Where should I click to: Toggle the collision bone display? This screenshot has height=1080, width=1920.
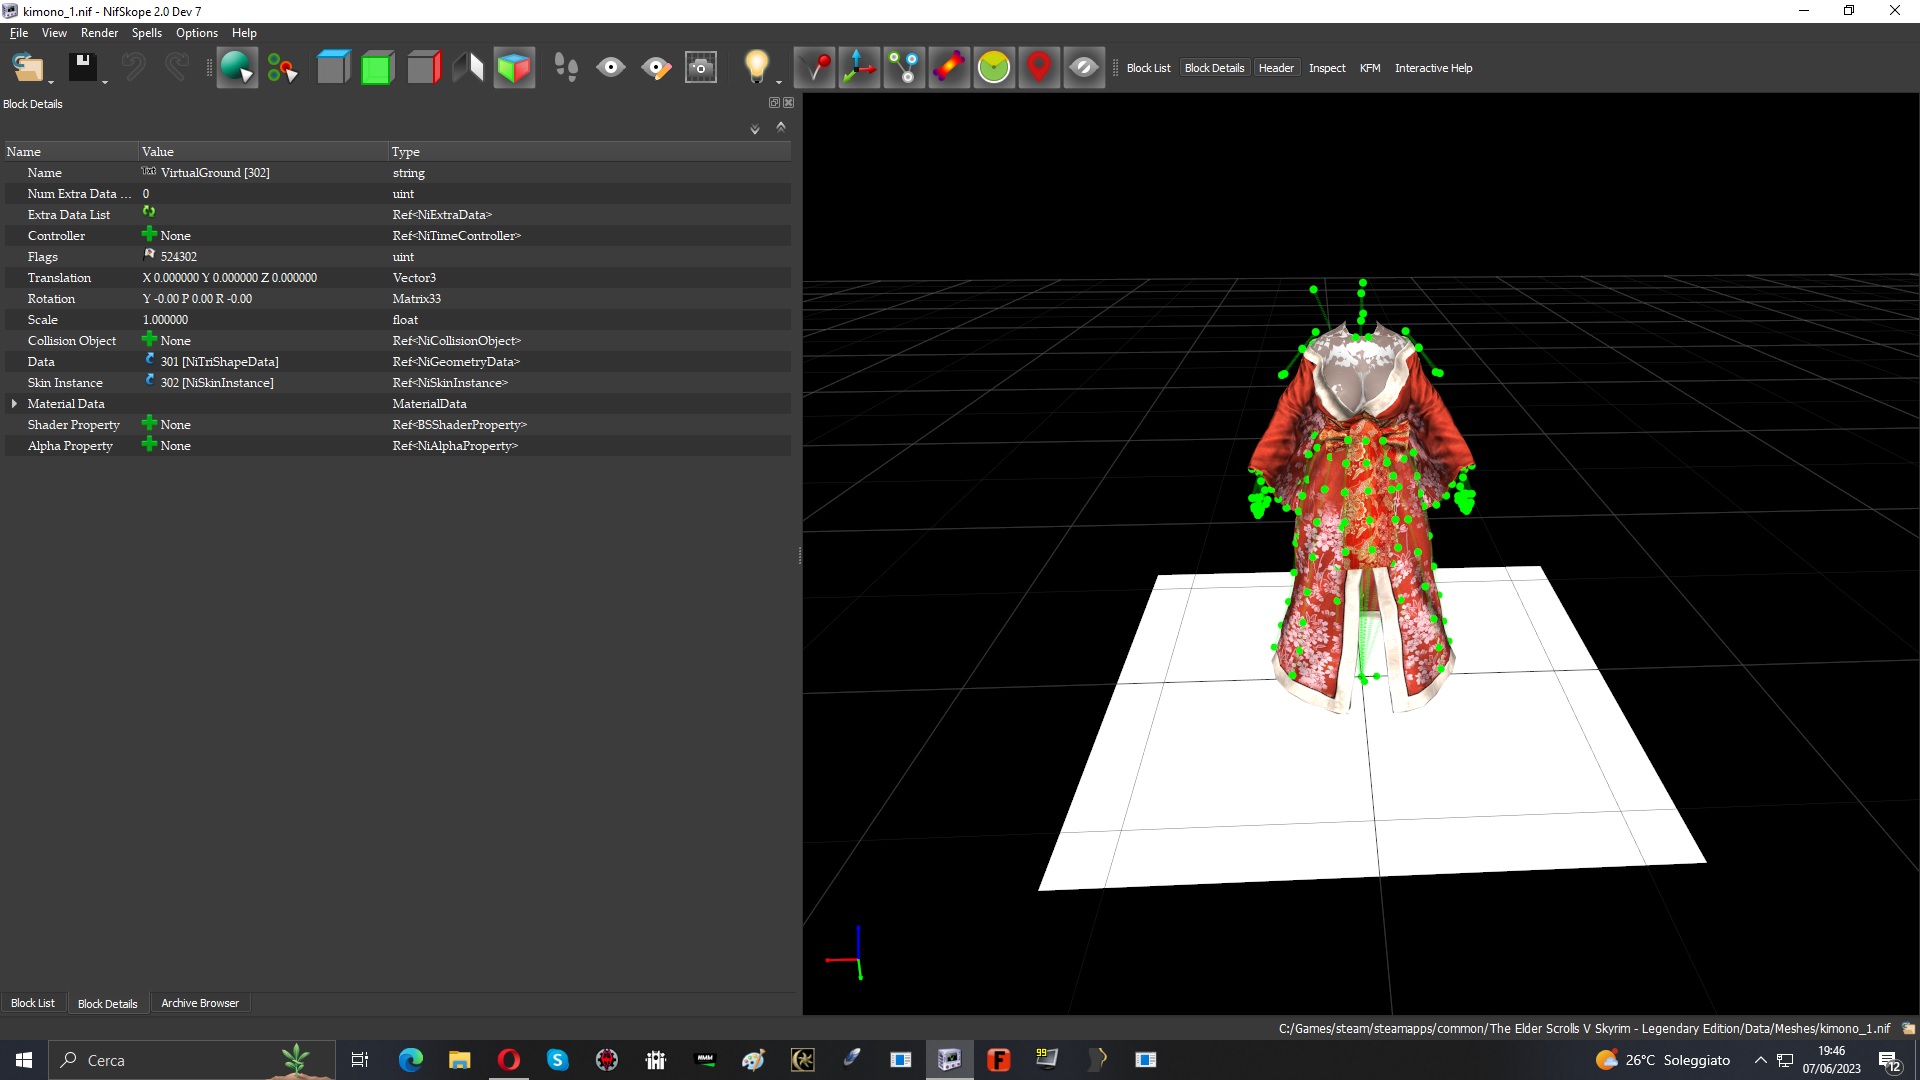point(949,68)
